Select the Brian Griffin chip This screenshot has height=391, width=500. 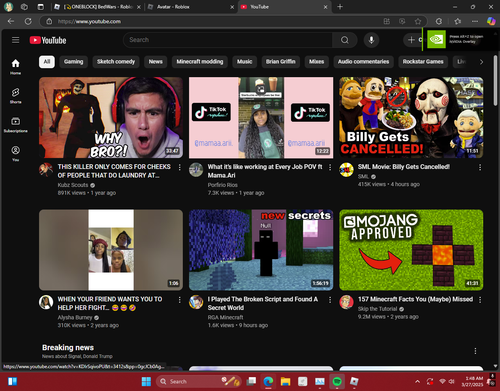click(x=280, y=62)
